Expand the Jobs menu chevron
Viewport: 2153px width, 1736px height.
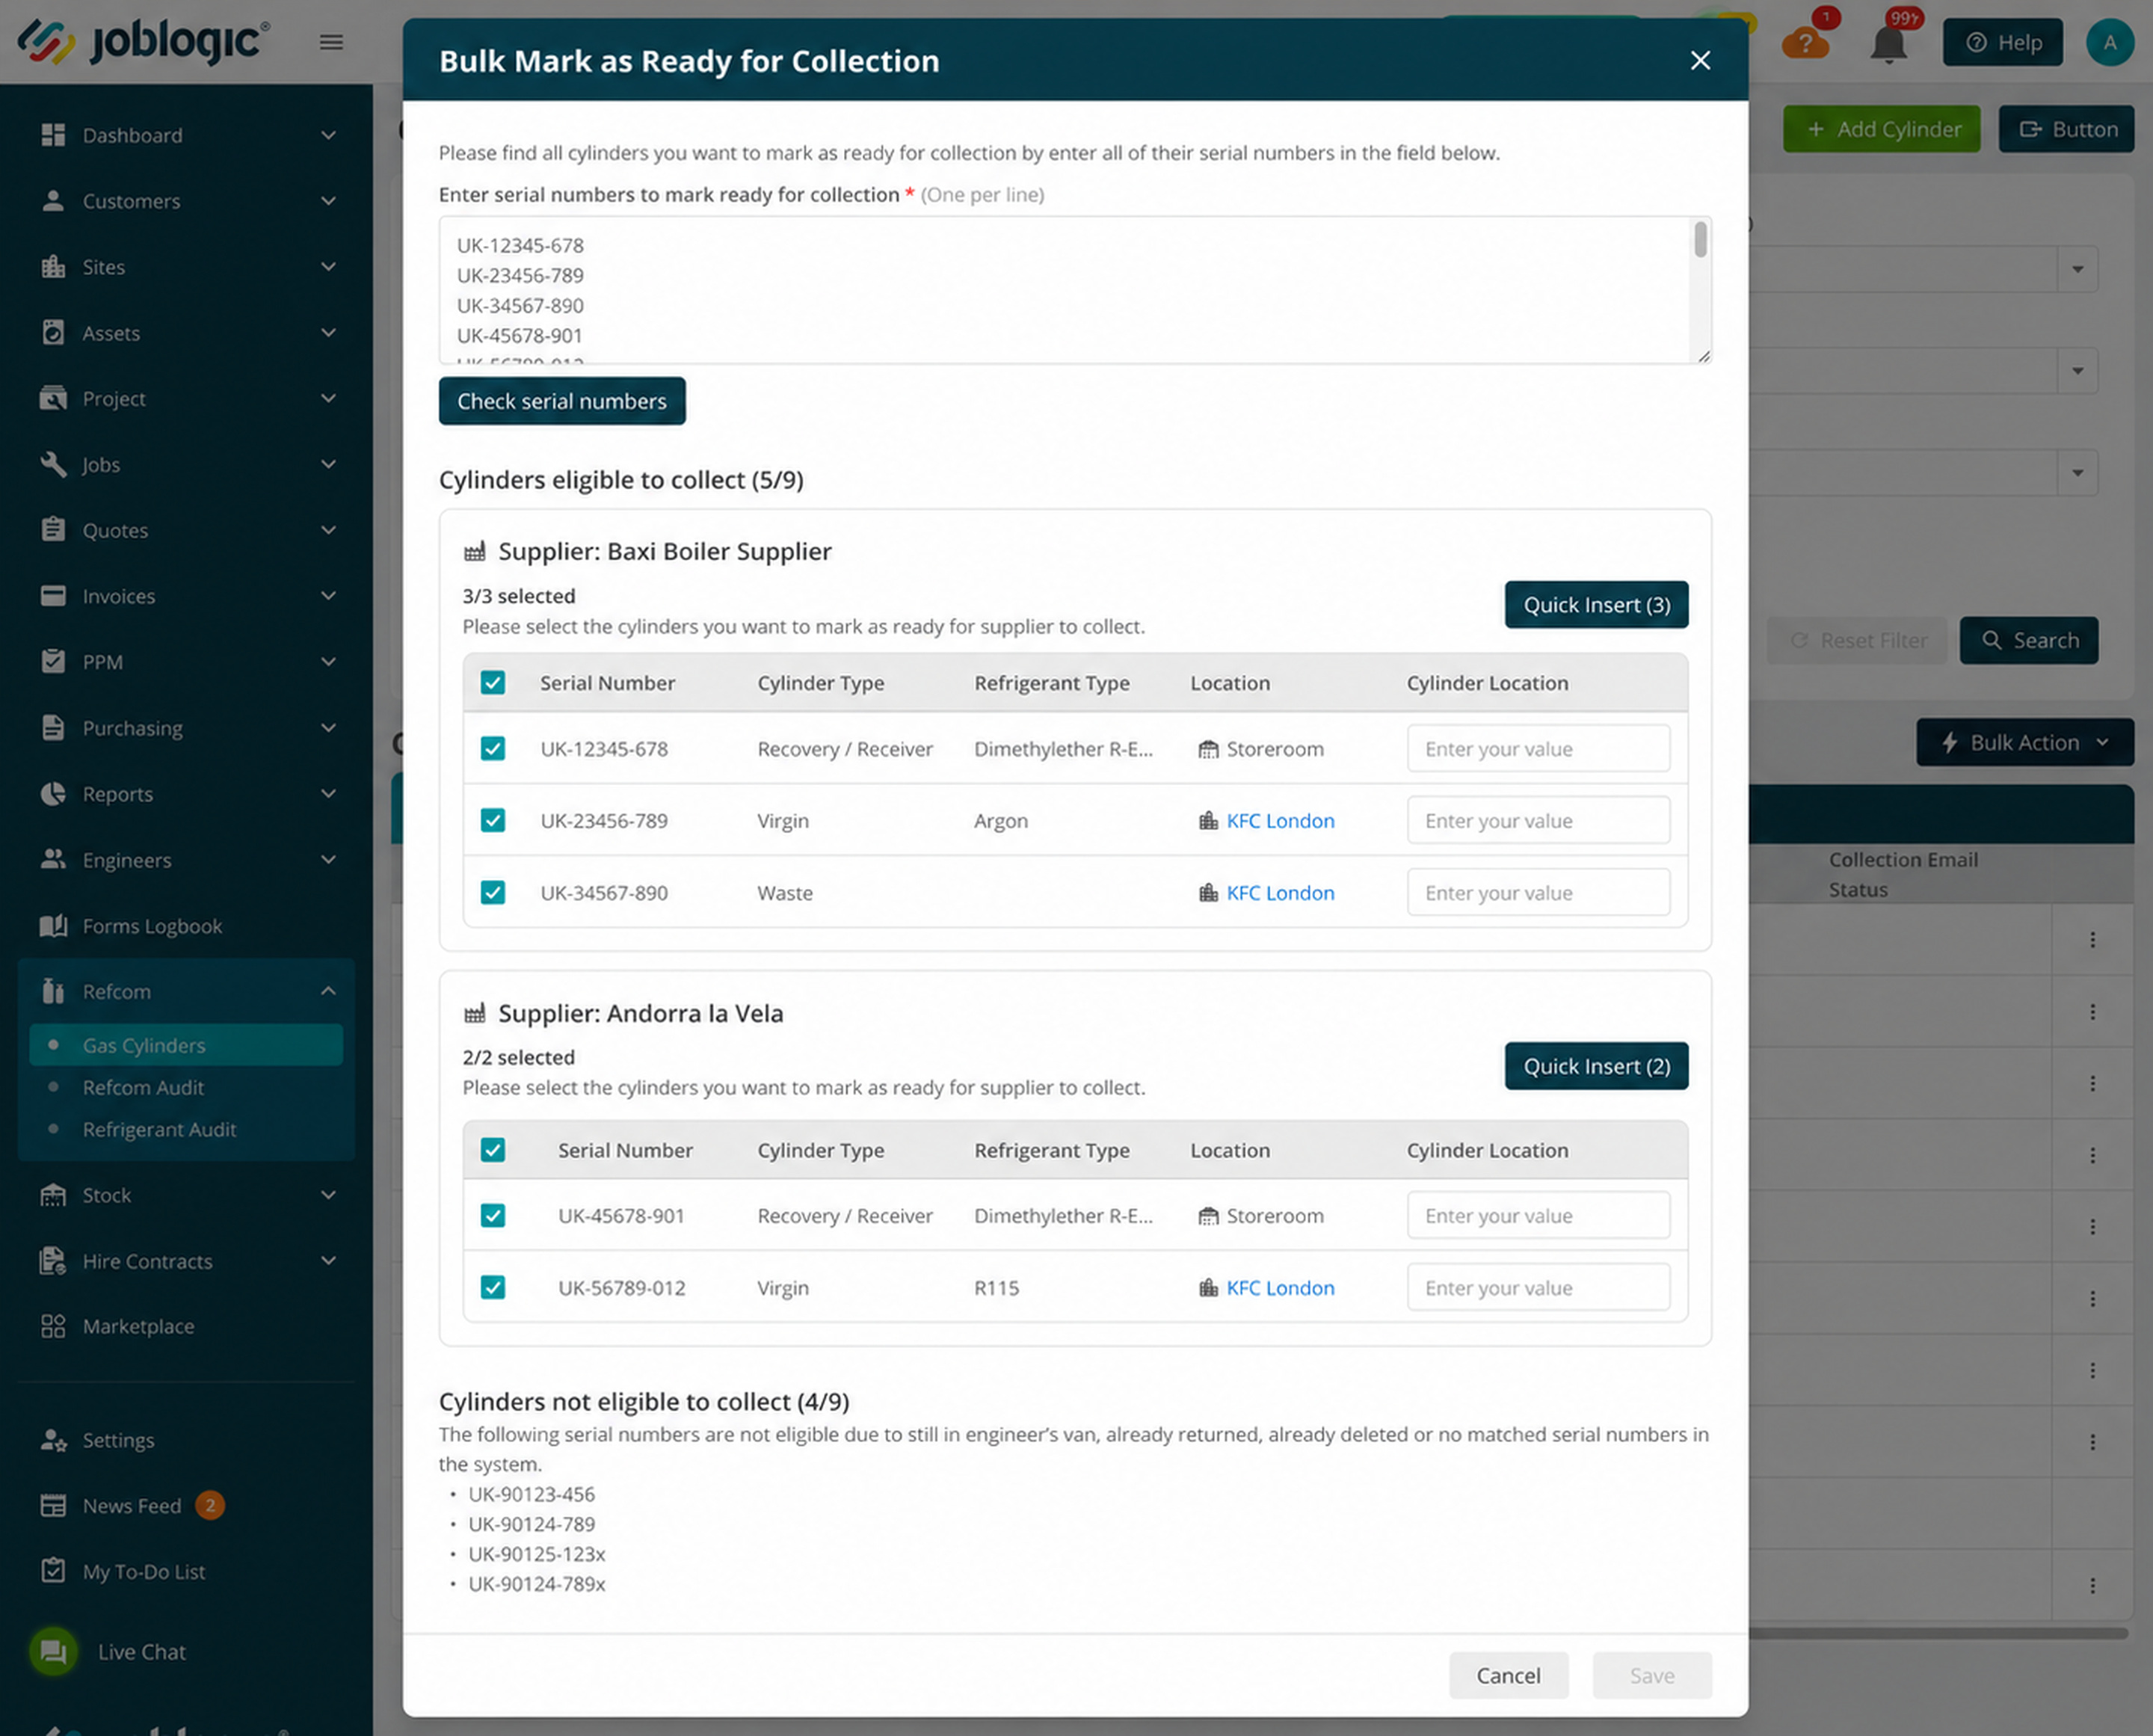pyautogui.click(x=328, y=464)
